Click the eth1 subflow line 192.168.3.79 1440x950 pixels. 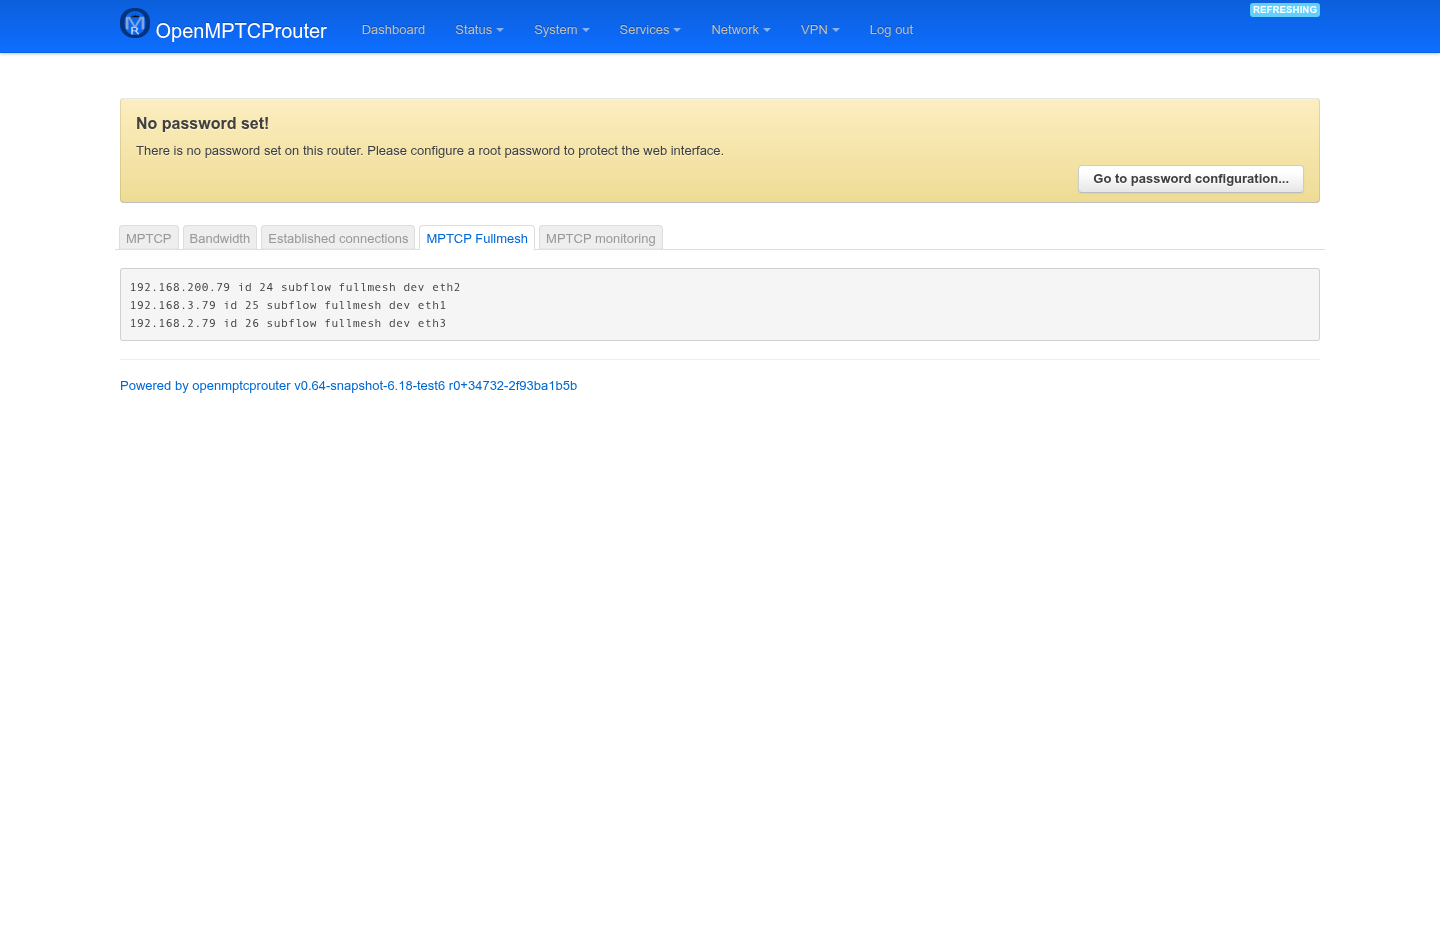pyautogui.click(x=288, y=306)
